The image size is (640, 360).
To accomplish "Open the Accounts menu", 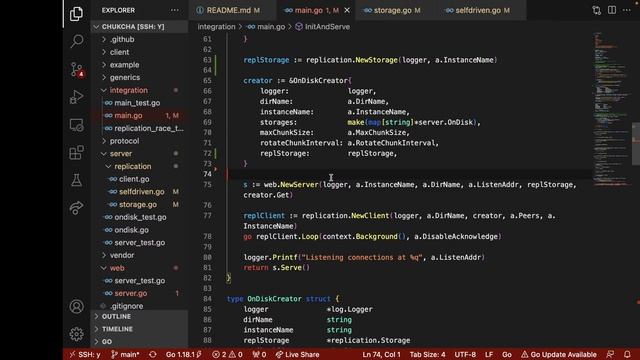I will [x=76, y=306].
